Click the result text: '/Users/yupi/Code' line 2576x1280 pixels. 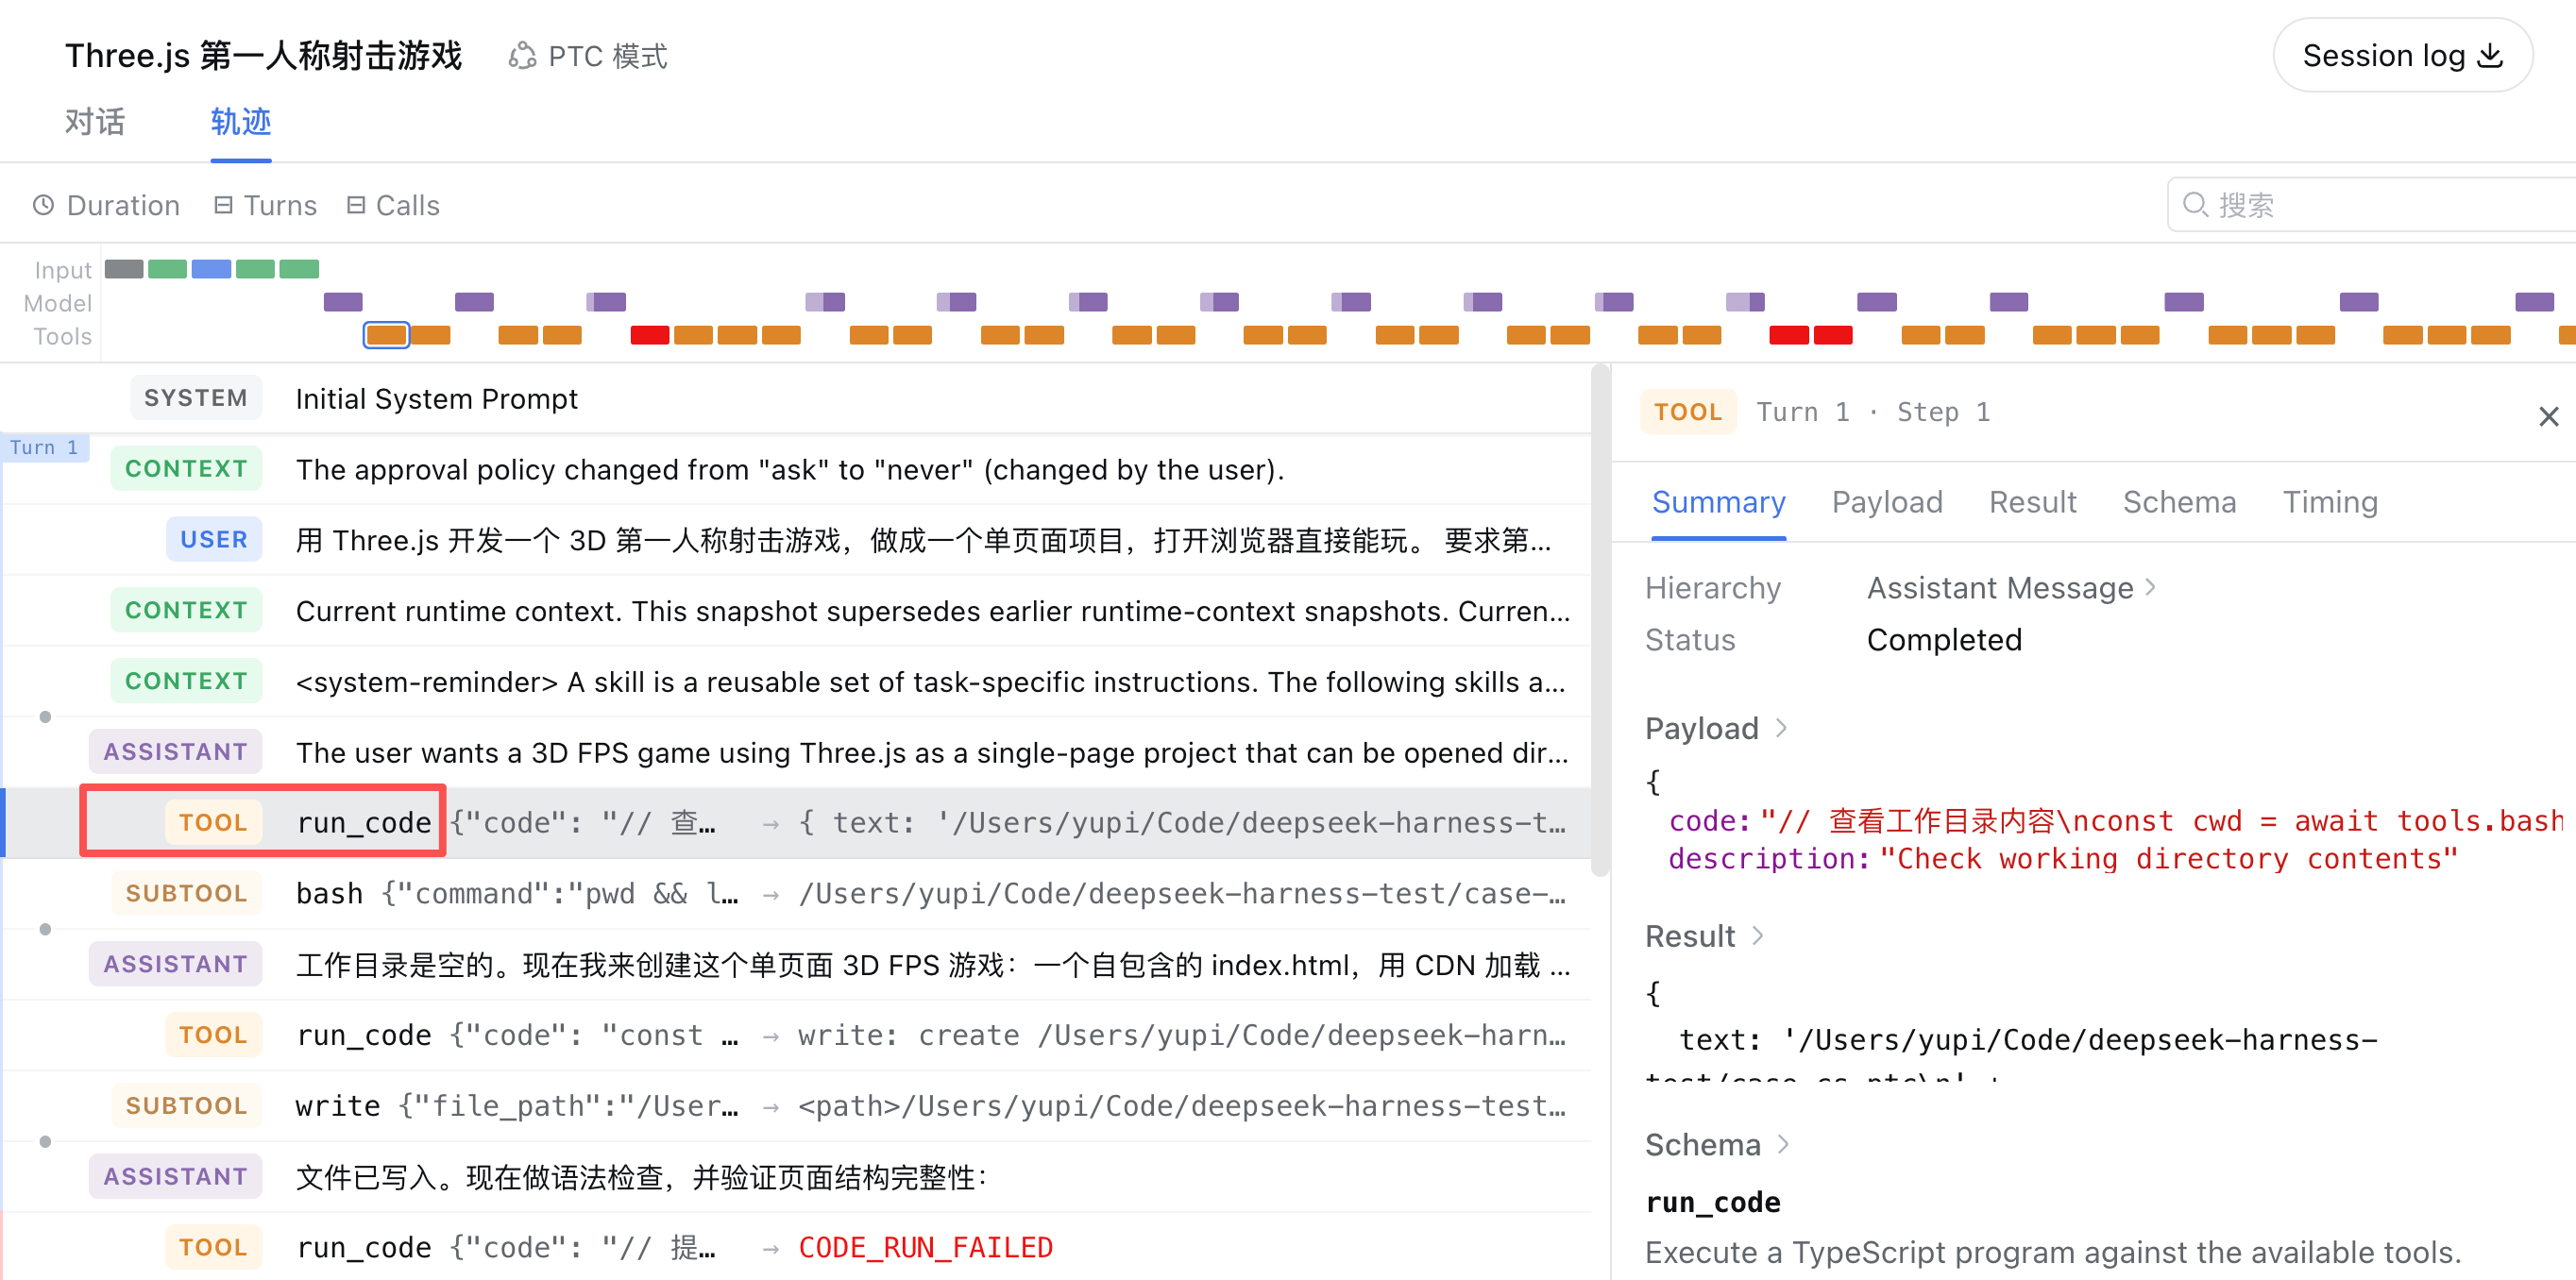2028,1040
